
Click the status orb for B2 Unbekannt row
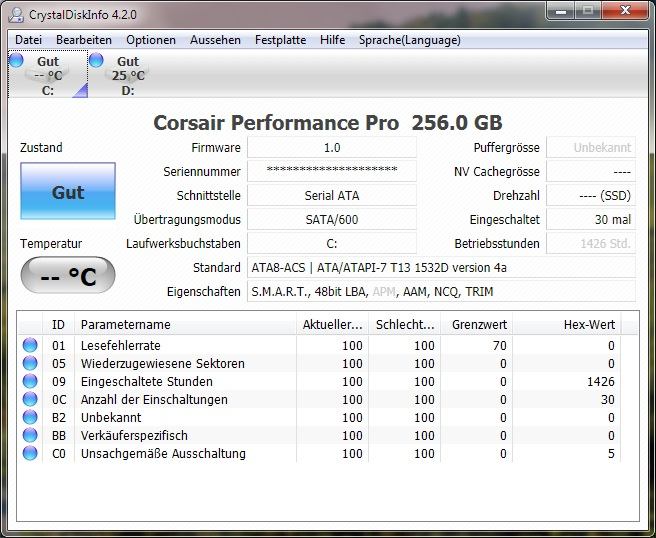(x=30, y=417)
